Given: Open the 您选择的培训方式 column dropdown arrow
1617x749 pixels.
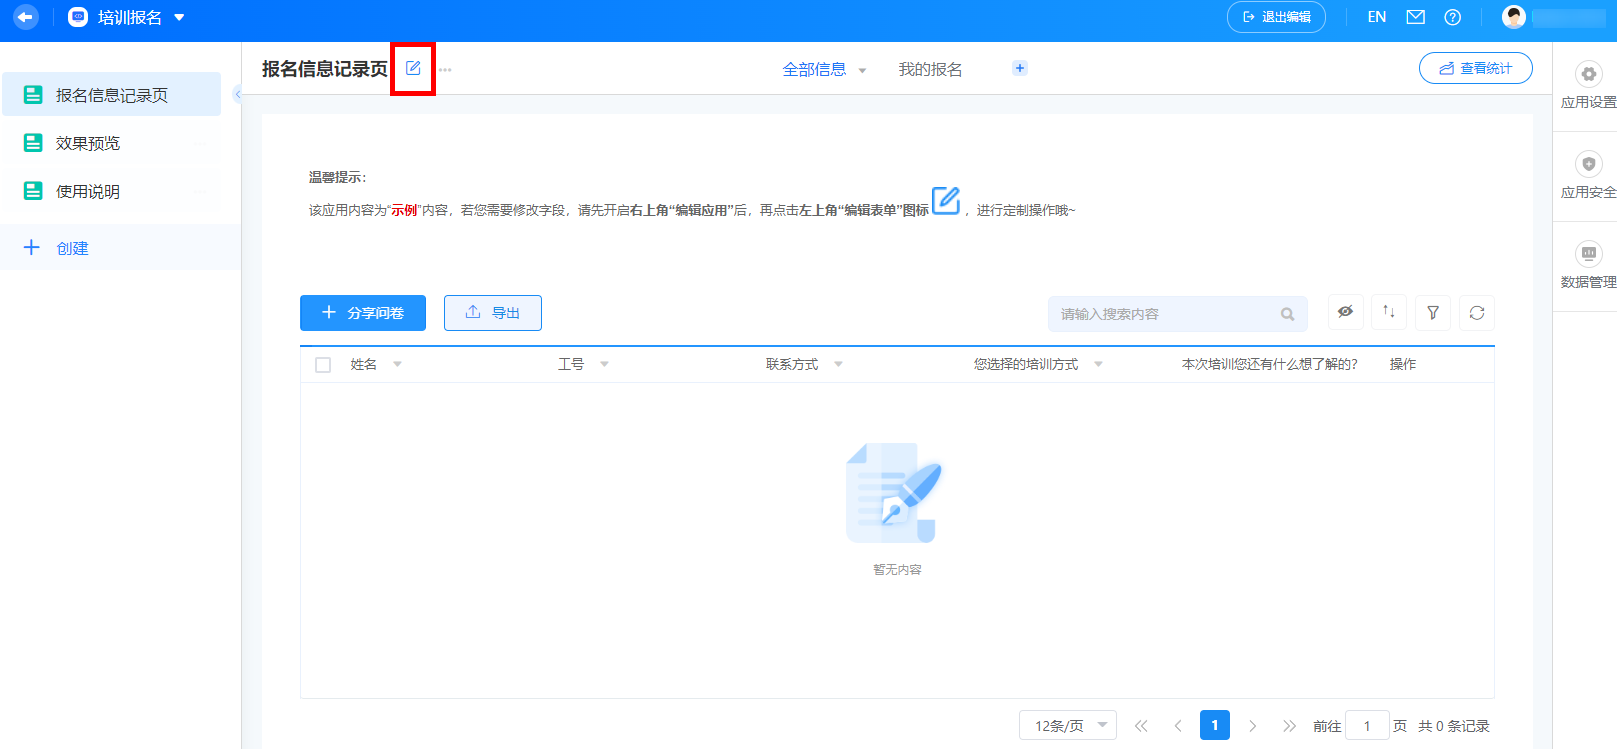Looking at the screenshot, I should pyautogui.click(x=1098, y=364).
